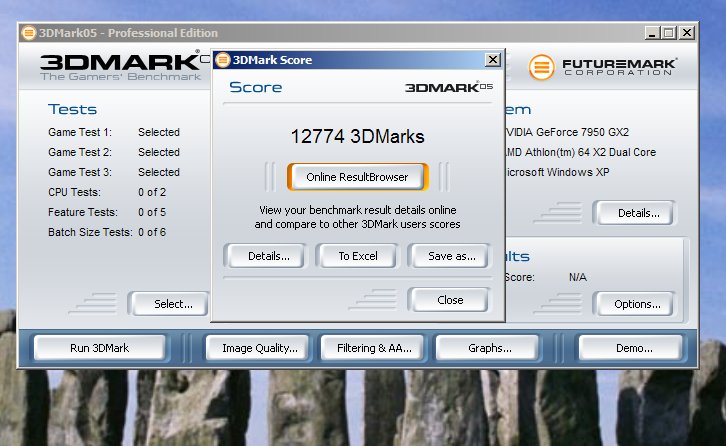Image resolution: width=726 pixels, height=446 pixels.
Task: Open the Graphs... window
Action: 488,348
